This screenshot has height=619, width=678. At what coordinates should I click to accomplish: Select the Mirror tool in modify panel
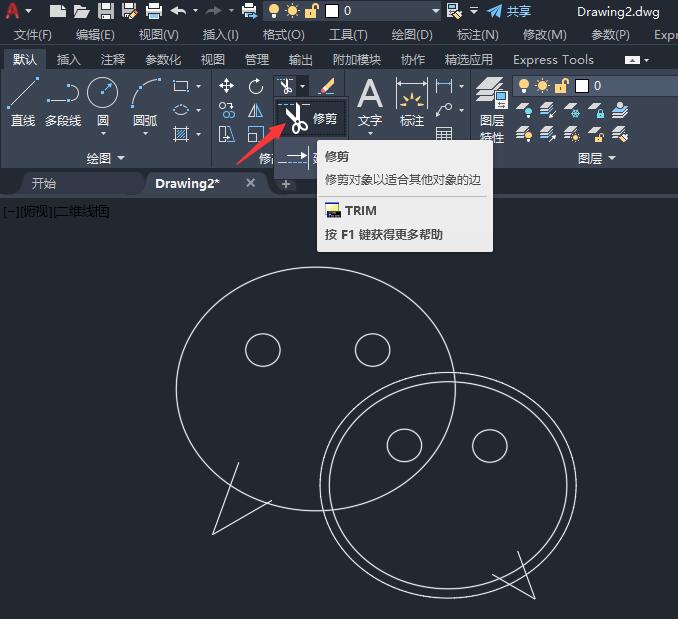(x=256, y=110)
